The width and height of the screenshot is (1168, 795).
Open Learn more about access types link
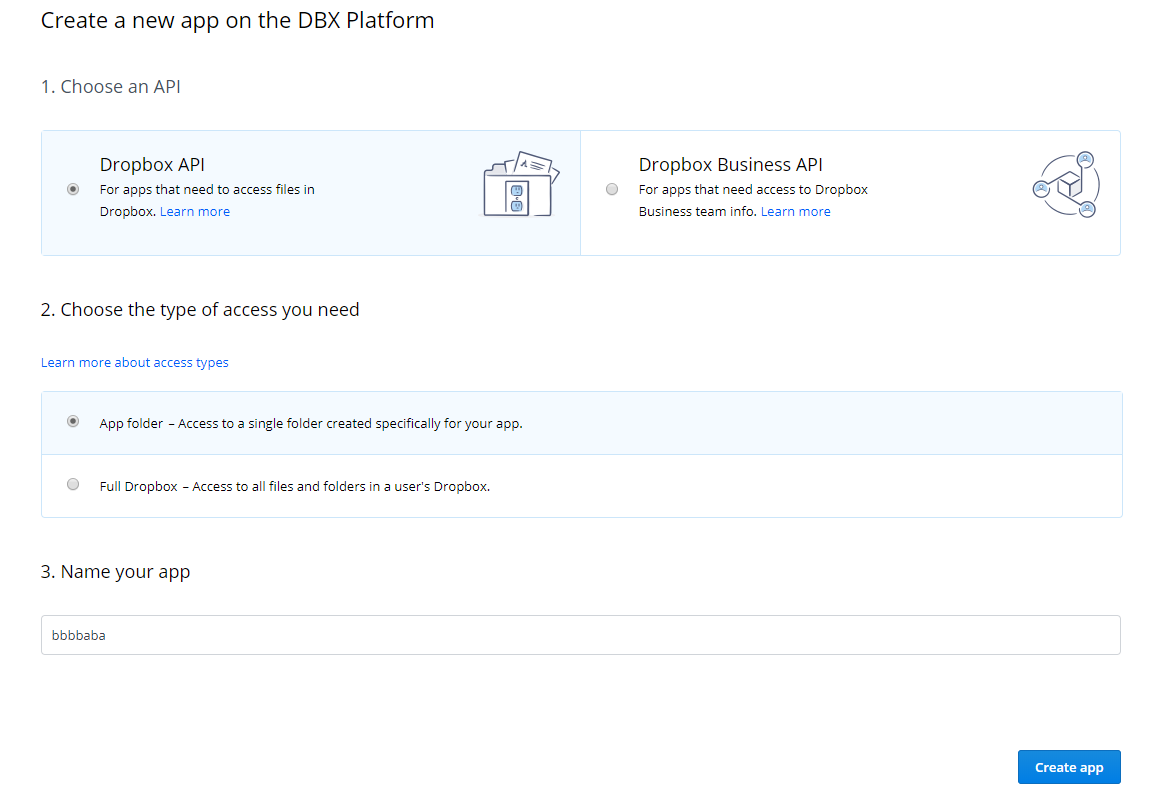tap(135, 363)
